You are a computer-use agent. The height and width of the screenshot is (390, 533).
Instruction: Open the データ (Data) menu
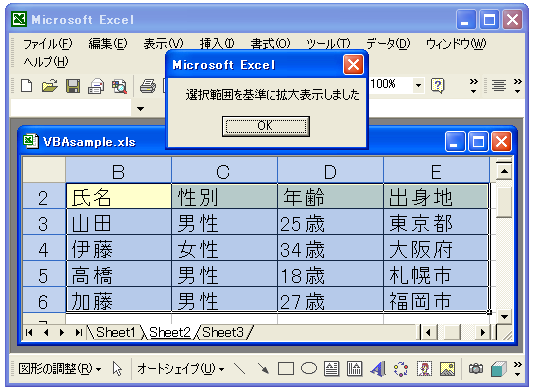[388, 44]
